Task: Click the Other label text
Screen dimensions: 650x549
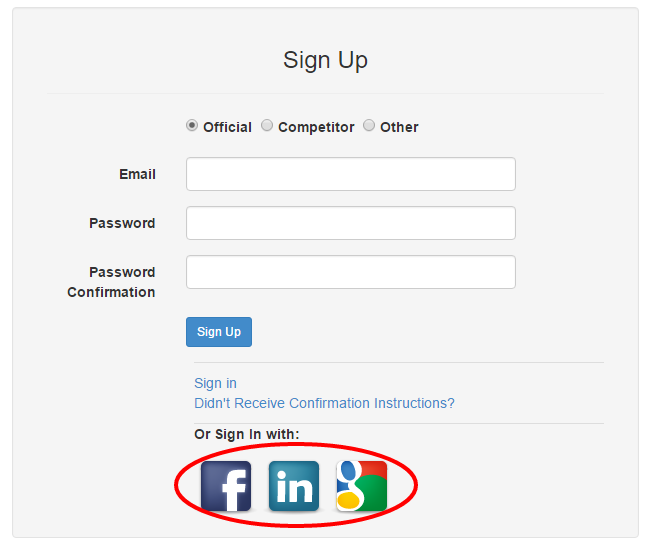Action: tap(399, 127)
